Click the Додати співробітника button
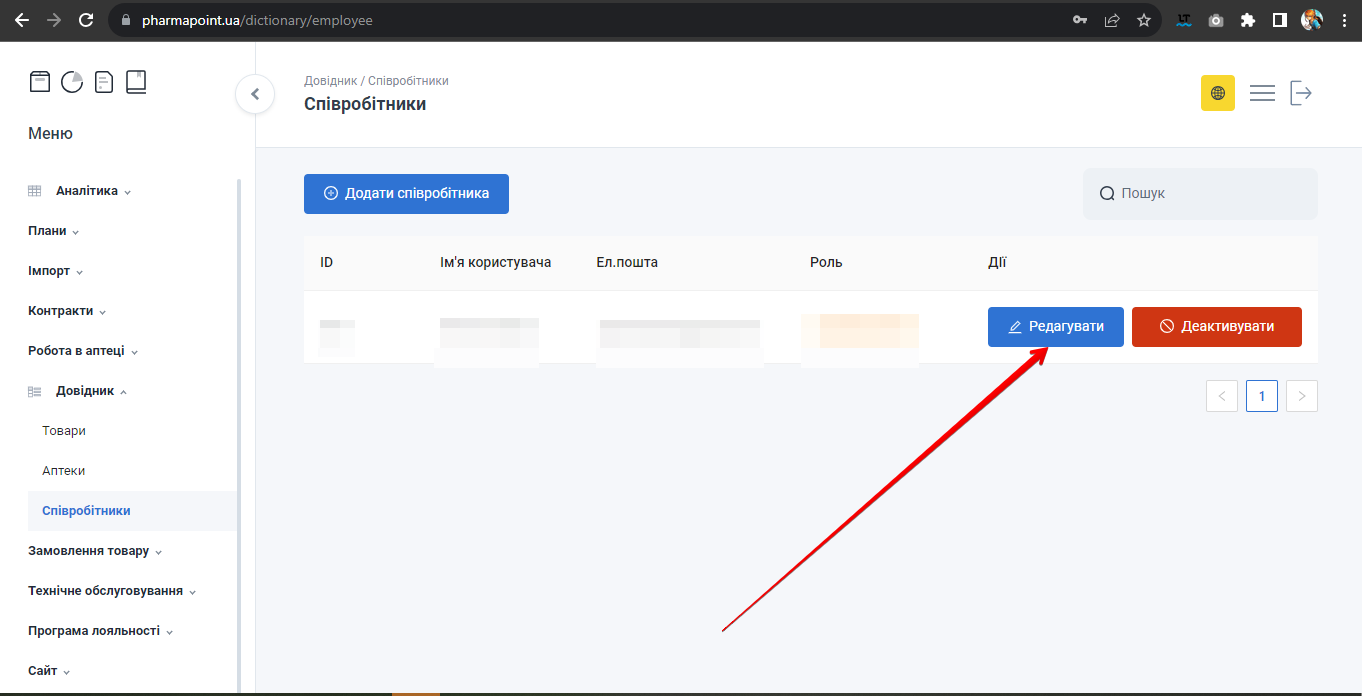1362x696 pixels. (x=406, y=194)
